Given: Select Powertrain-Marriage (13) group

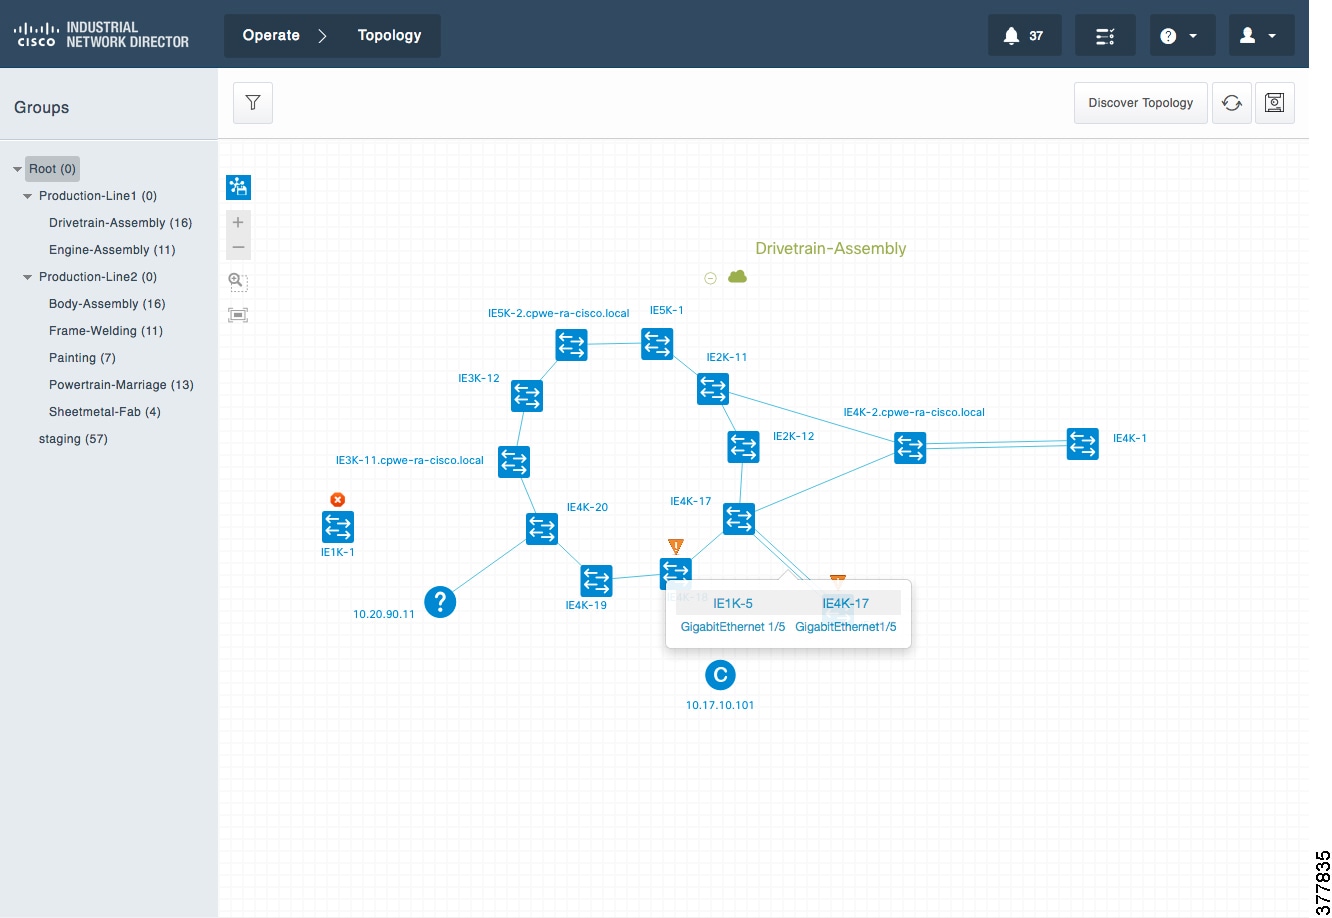Looking at the screenshot, I should (121, 385).
